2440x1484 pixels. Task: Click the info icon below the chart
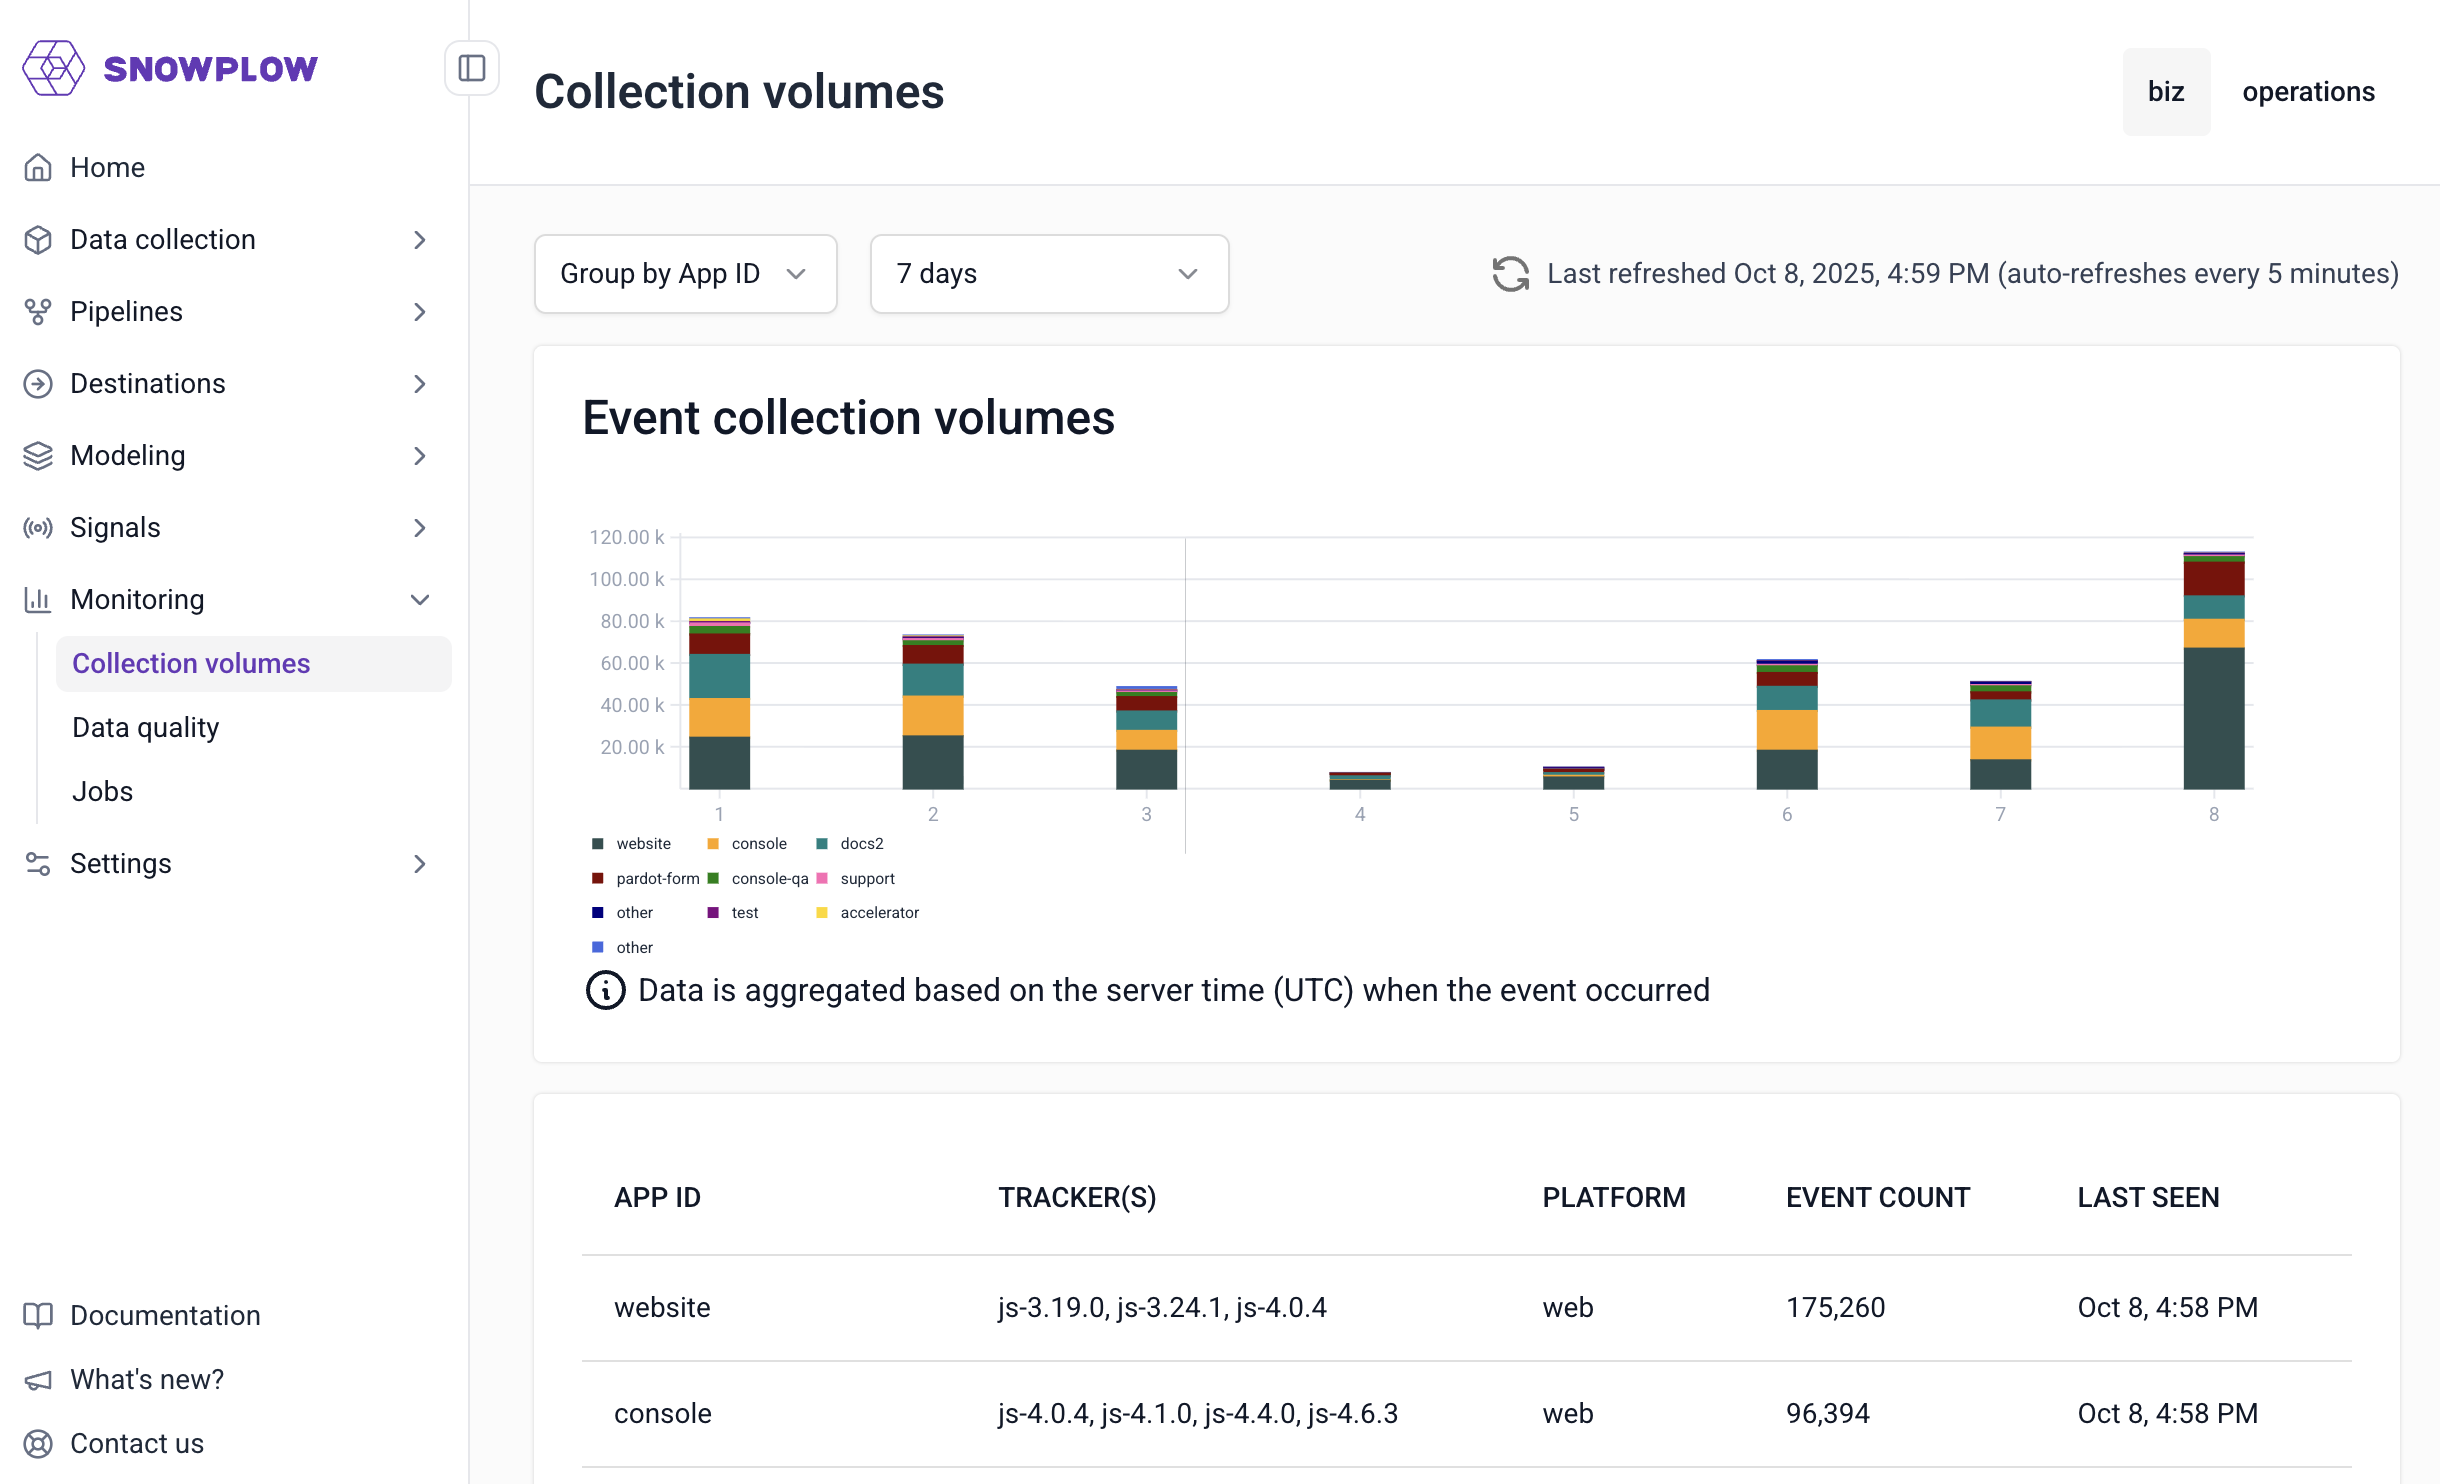[605, 990]
